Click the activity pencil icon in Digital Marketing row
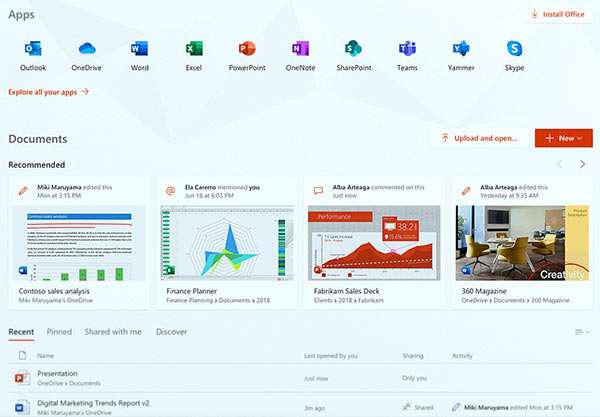The height and width of the screenshot is (417, 600). pyautogui.click(x=456, y=407)
